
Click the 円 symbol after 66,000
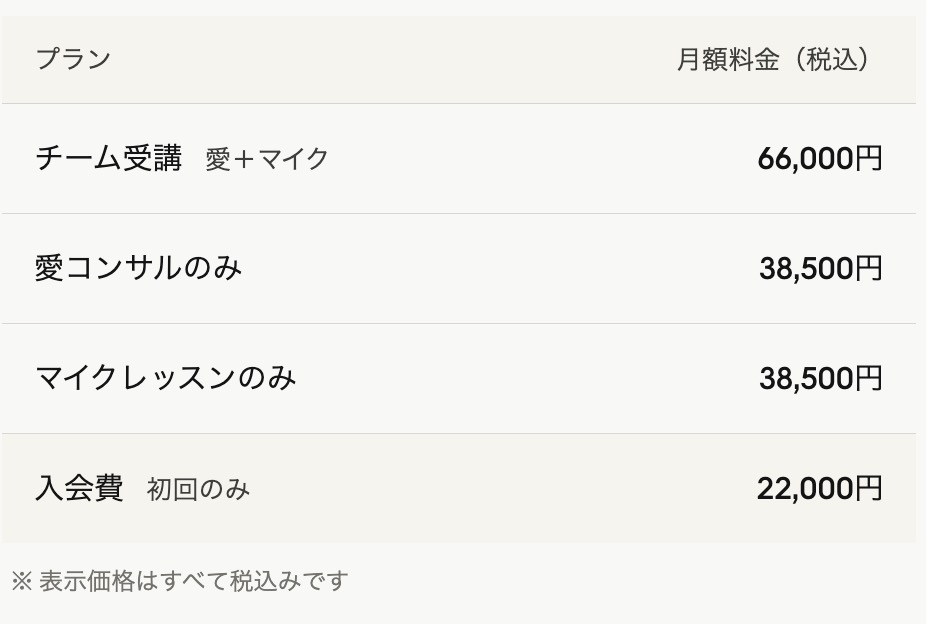pyautogui.click(x=869, y=158)
